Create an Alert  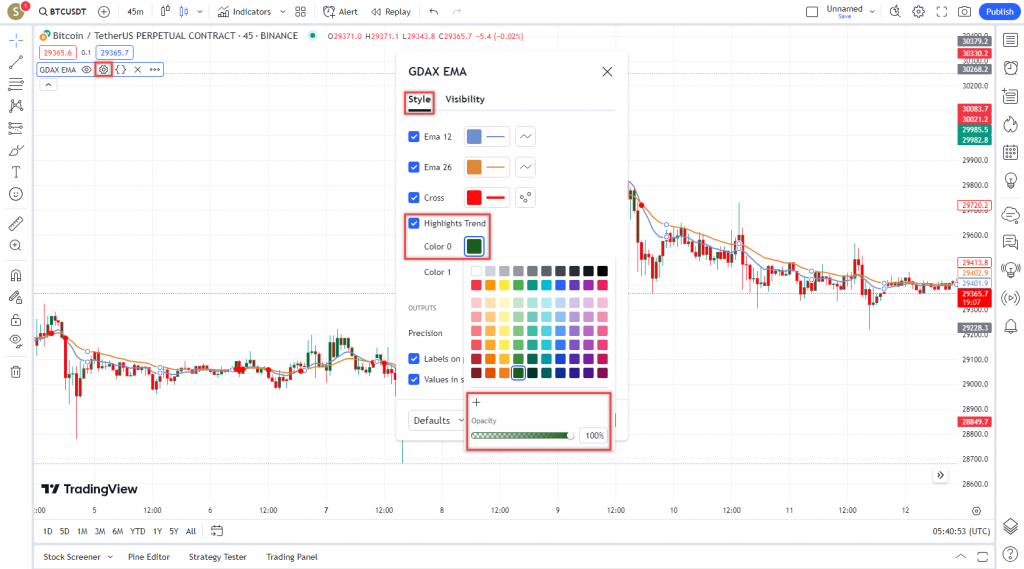coord(341,12)
